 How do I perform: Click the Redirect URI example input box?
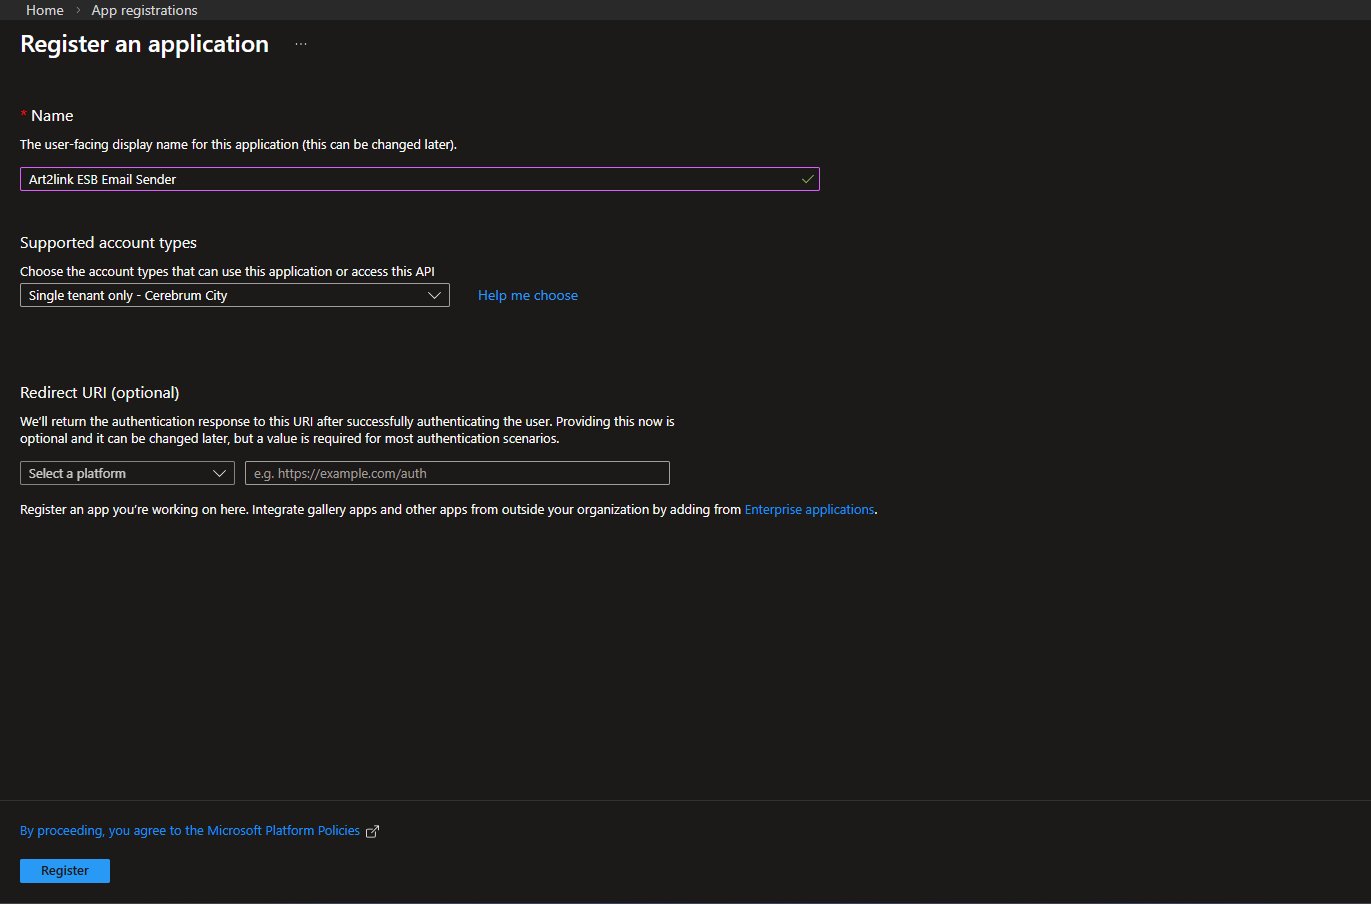point(457,472)
